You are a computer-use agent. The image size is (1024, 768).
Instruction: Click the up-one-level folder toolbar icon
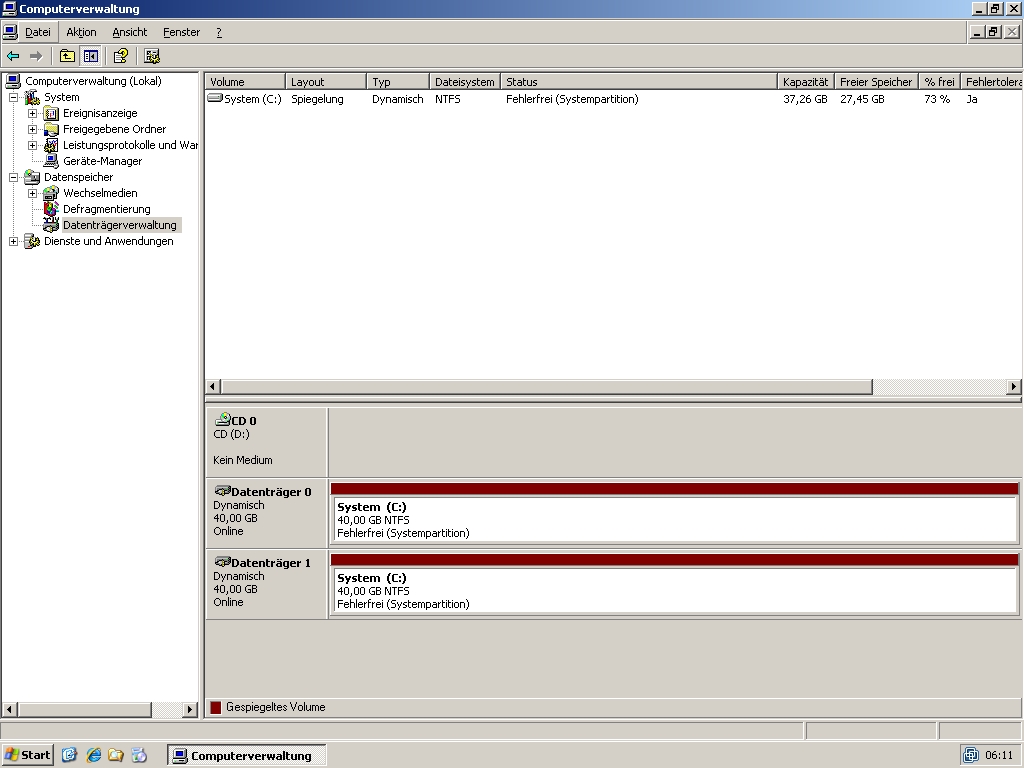tap(67, 57)
